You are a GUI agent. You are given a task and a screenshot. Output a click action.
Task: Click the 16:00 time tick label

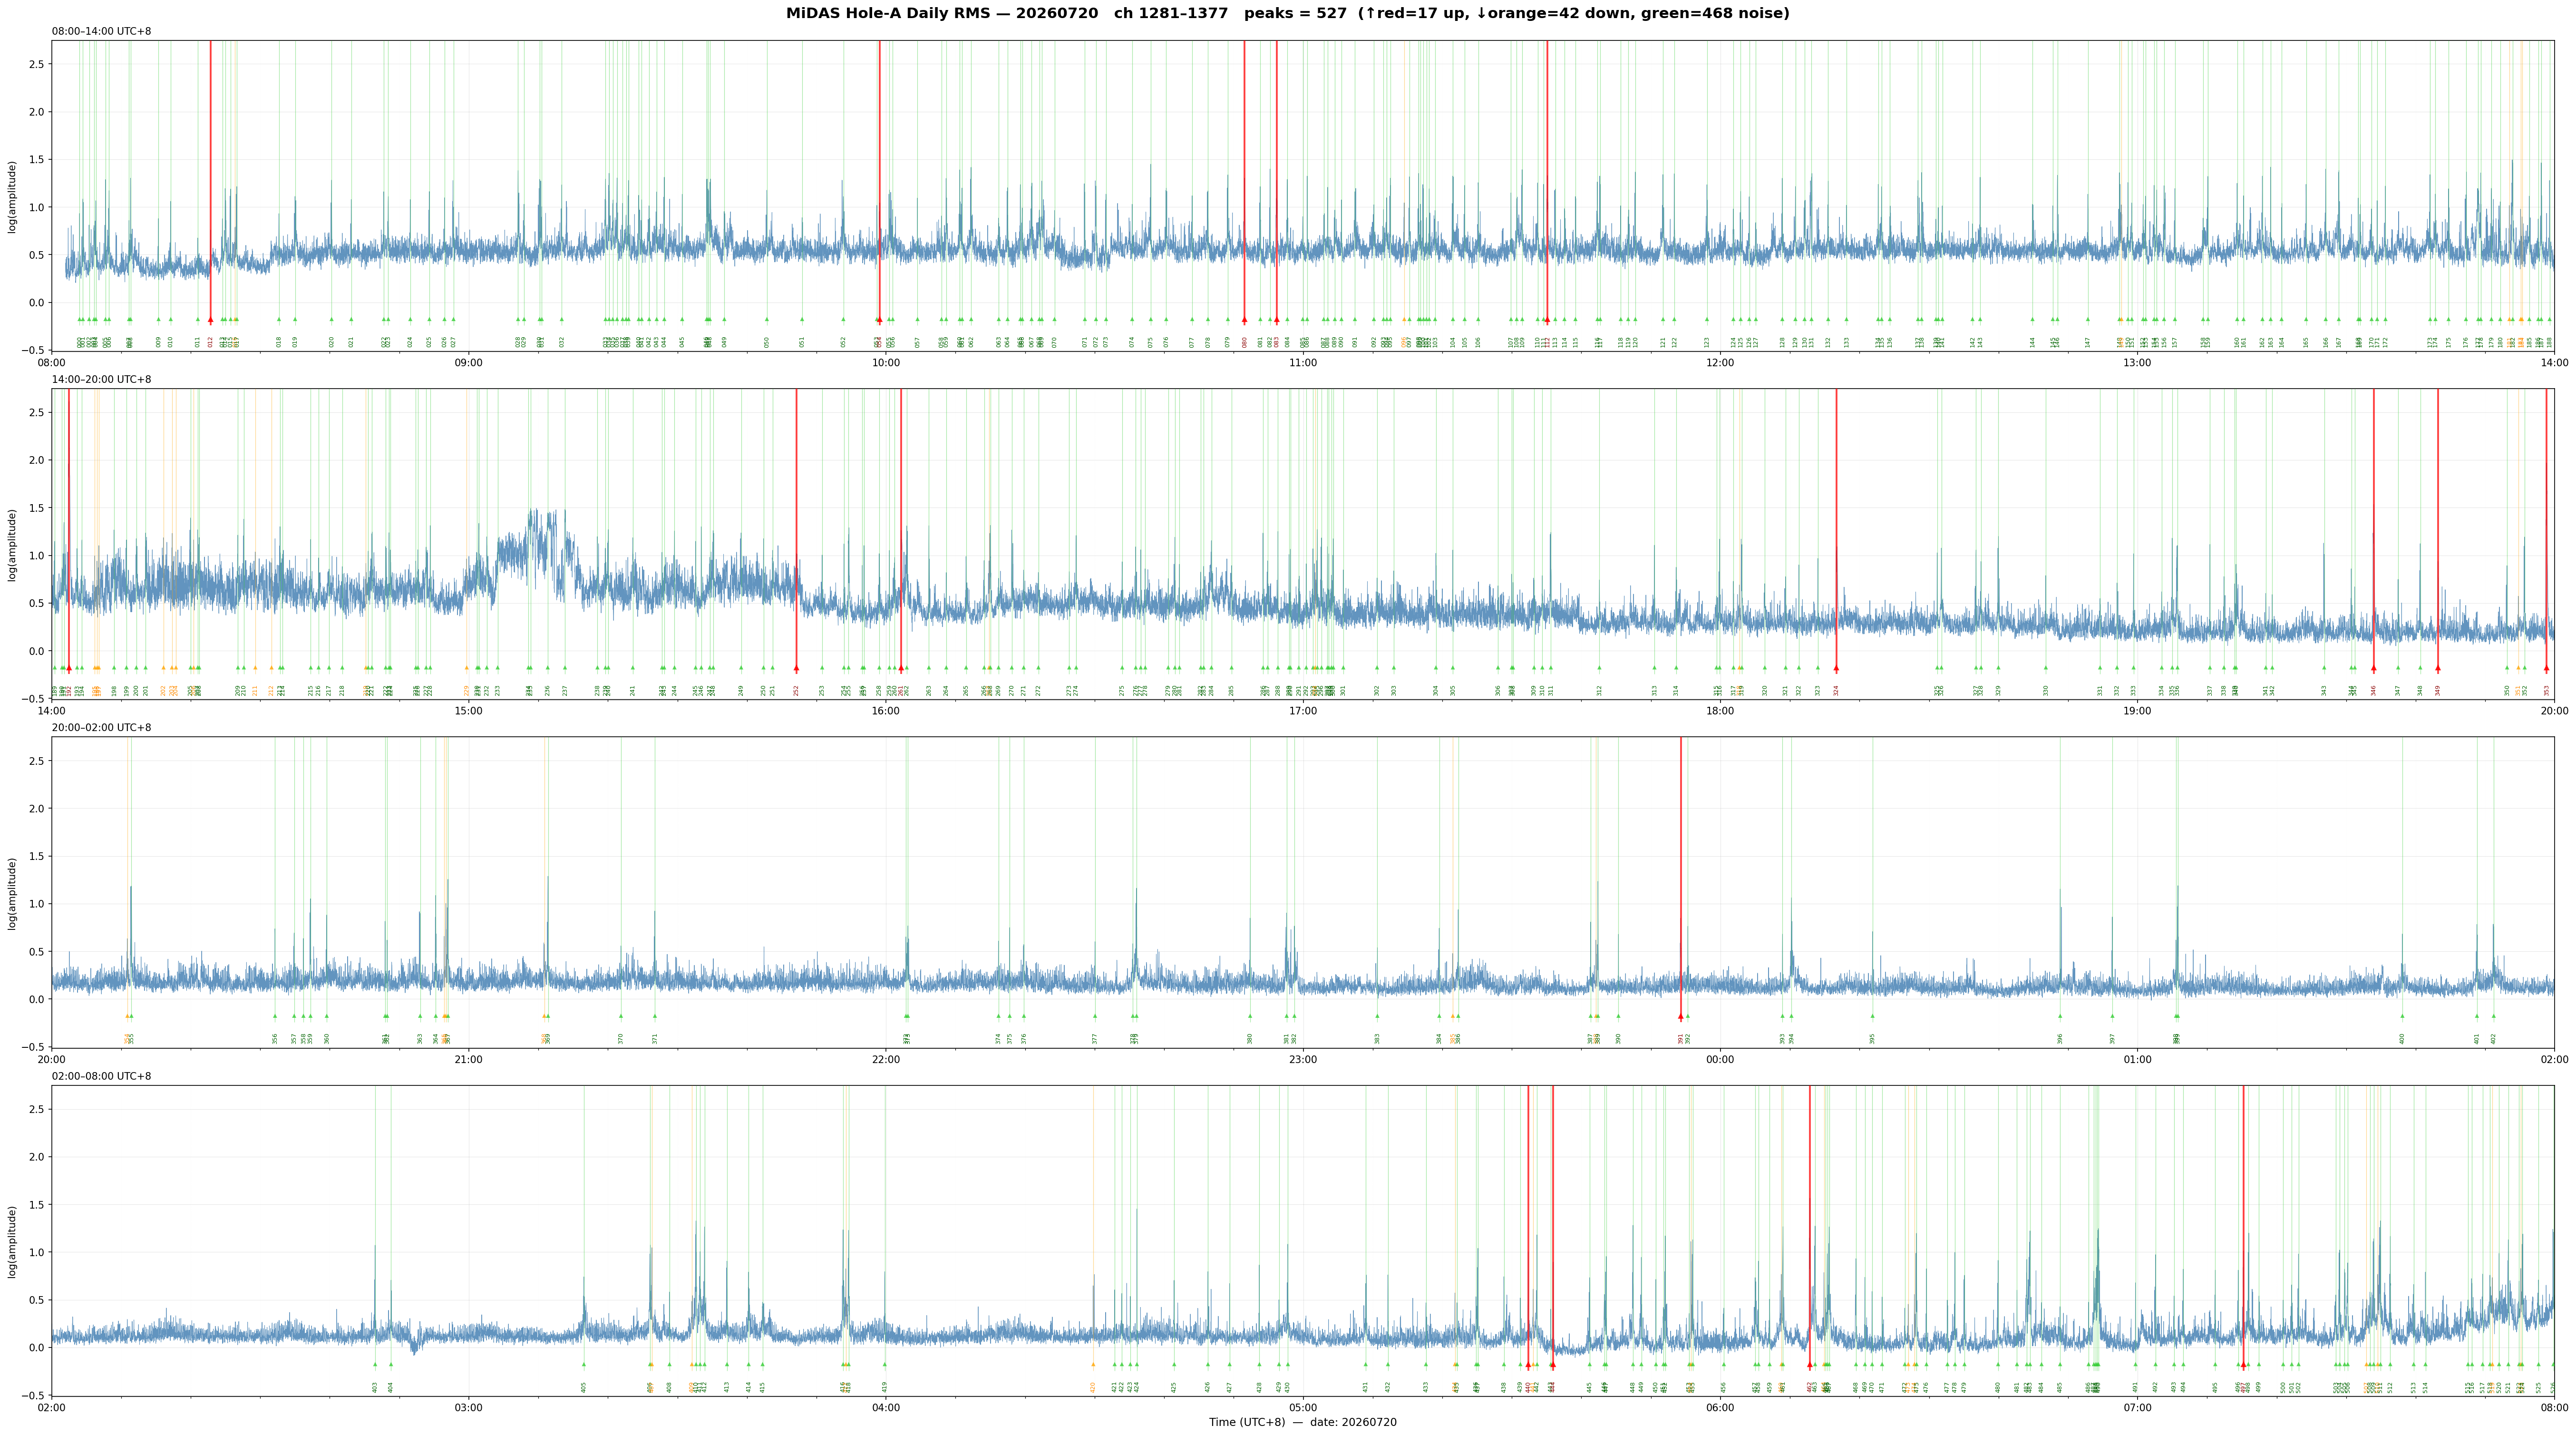click(886, 711)
